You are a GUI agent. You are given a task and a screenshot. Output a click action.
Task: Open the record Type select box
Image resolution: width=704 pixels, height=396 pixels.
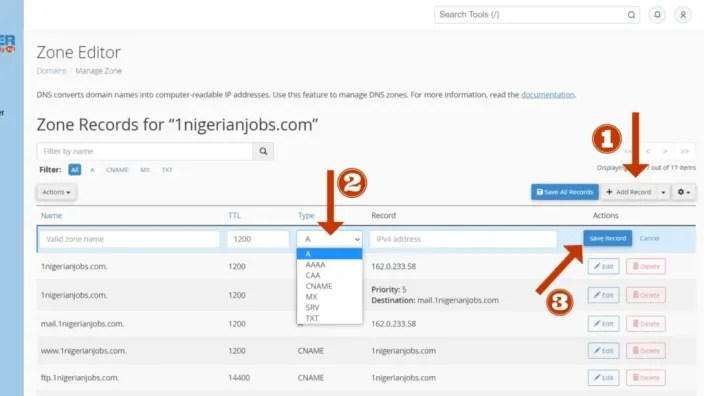tap(329, 239)
